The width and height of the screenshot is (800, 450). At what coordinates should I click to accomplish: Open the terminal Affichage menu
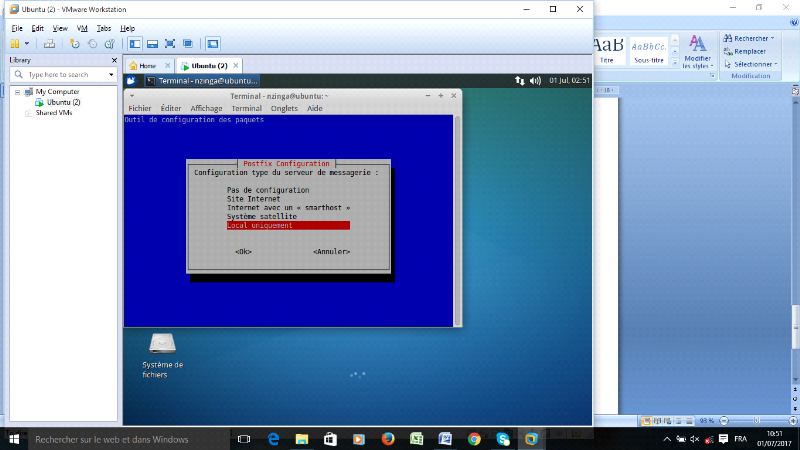tap(206, 108)
